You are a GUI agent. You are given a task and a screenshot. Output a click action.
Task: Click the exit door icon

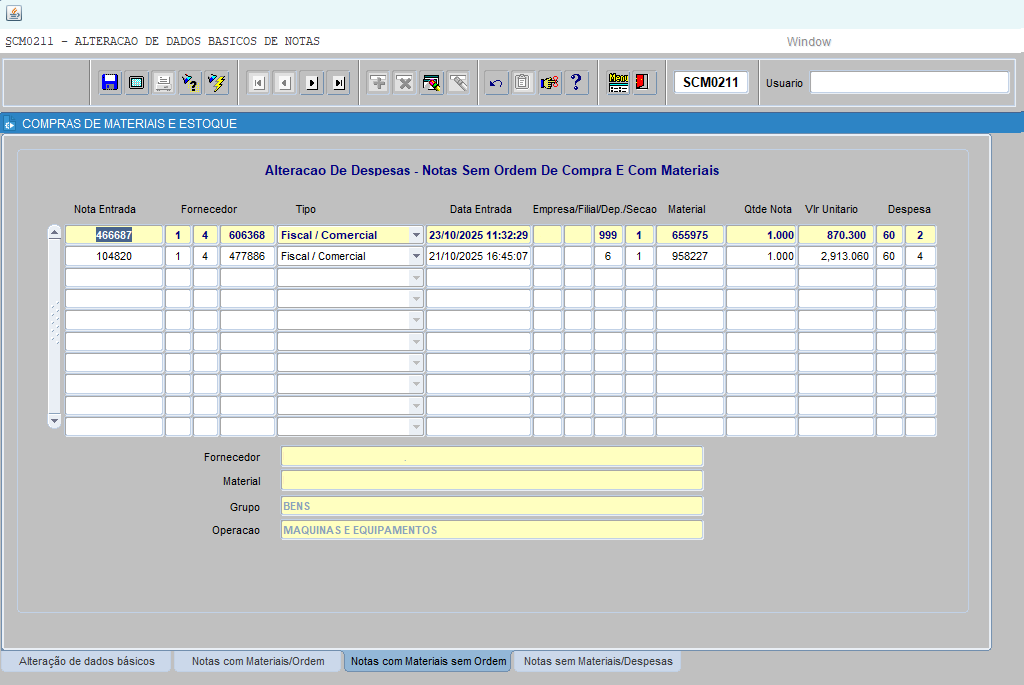point(644,83)
